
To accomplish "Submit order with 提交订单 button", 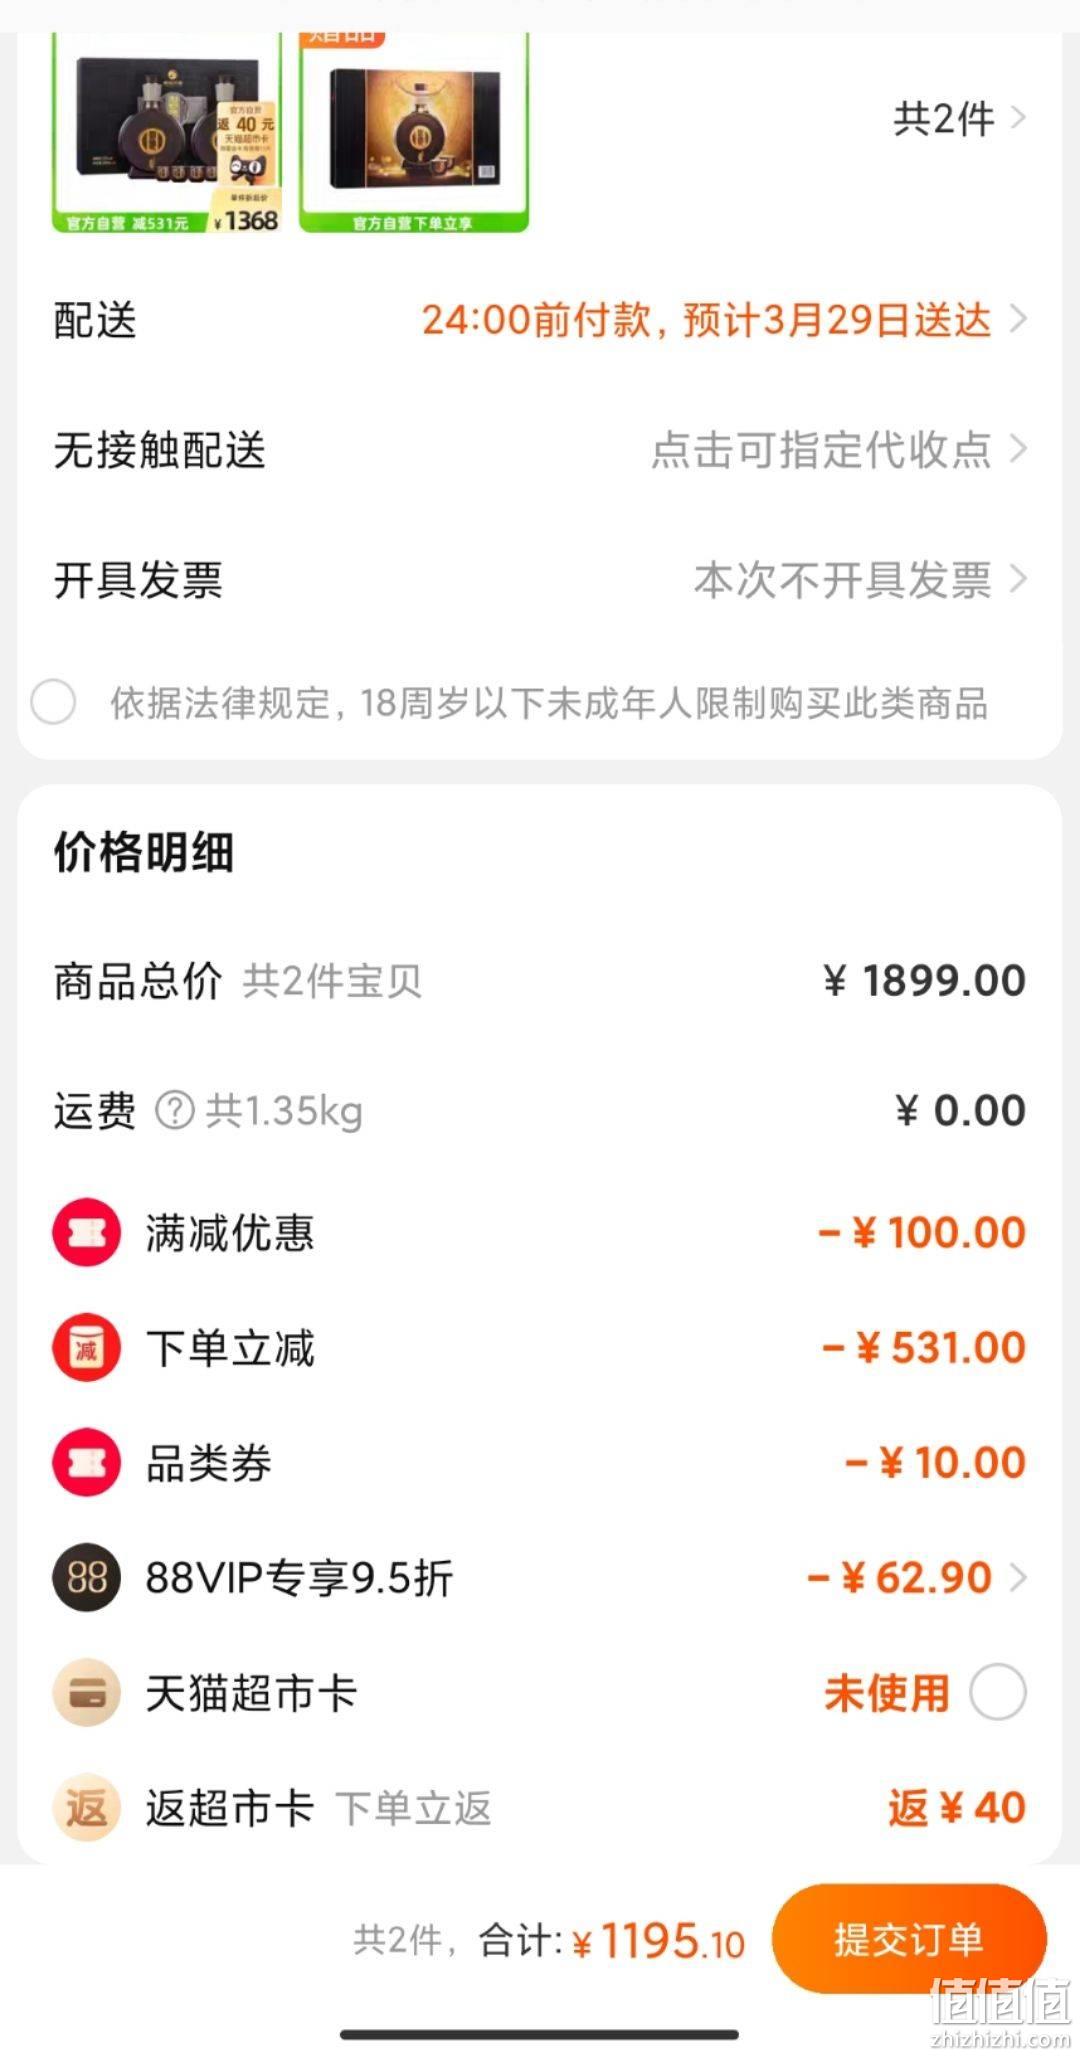I will tap(909, 1939).
